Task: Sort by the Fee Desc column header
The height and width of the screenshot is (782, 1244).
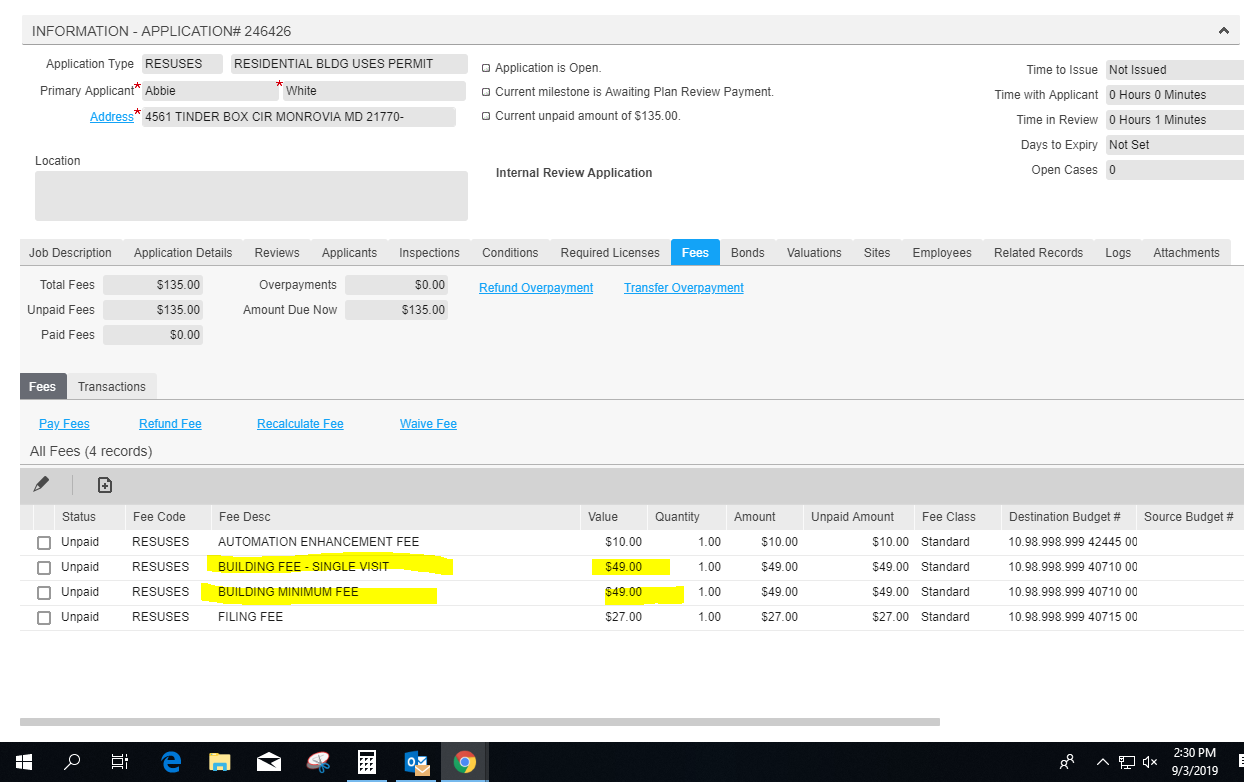Action: [x=244, y=517]
